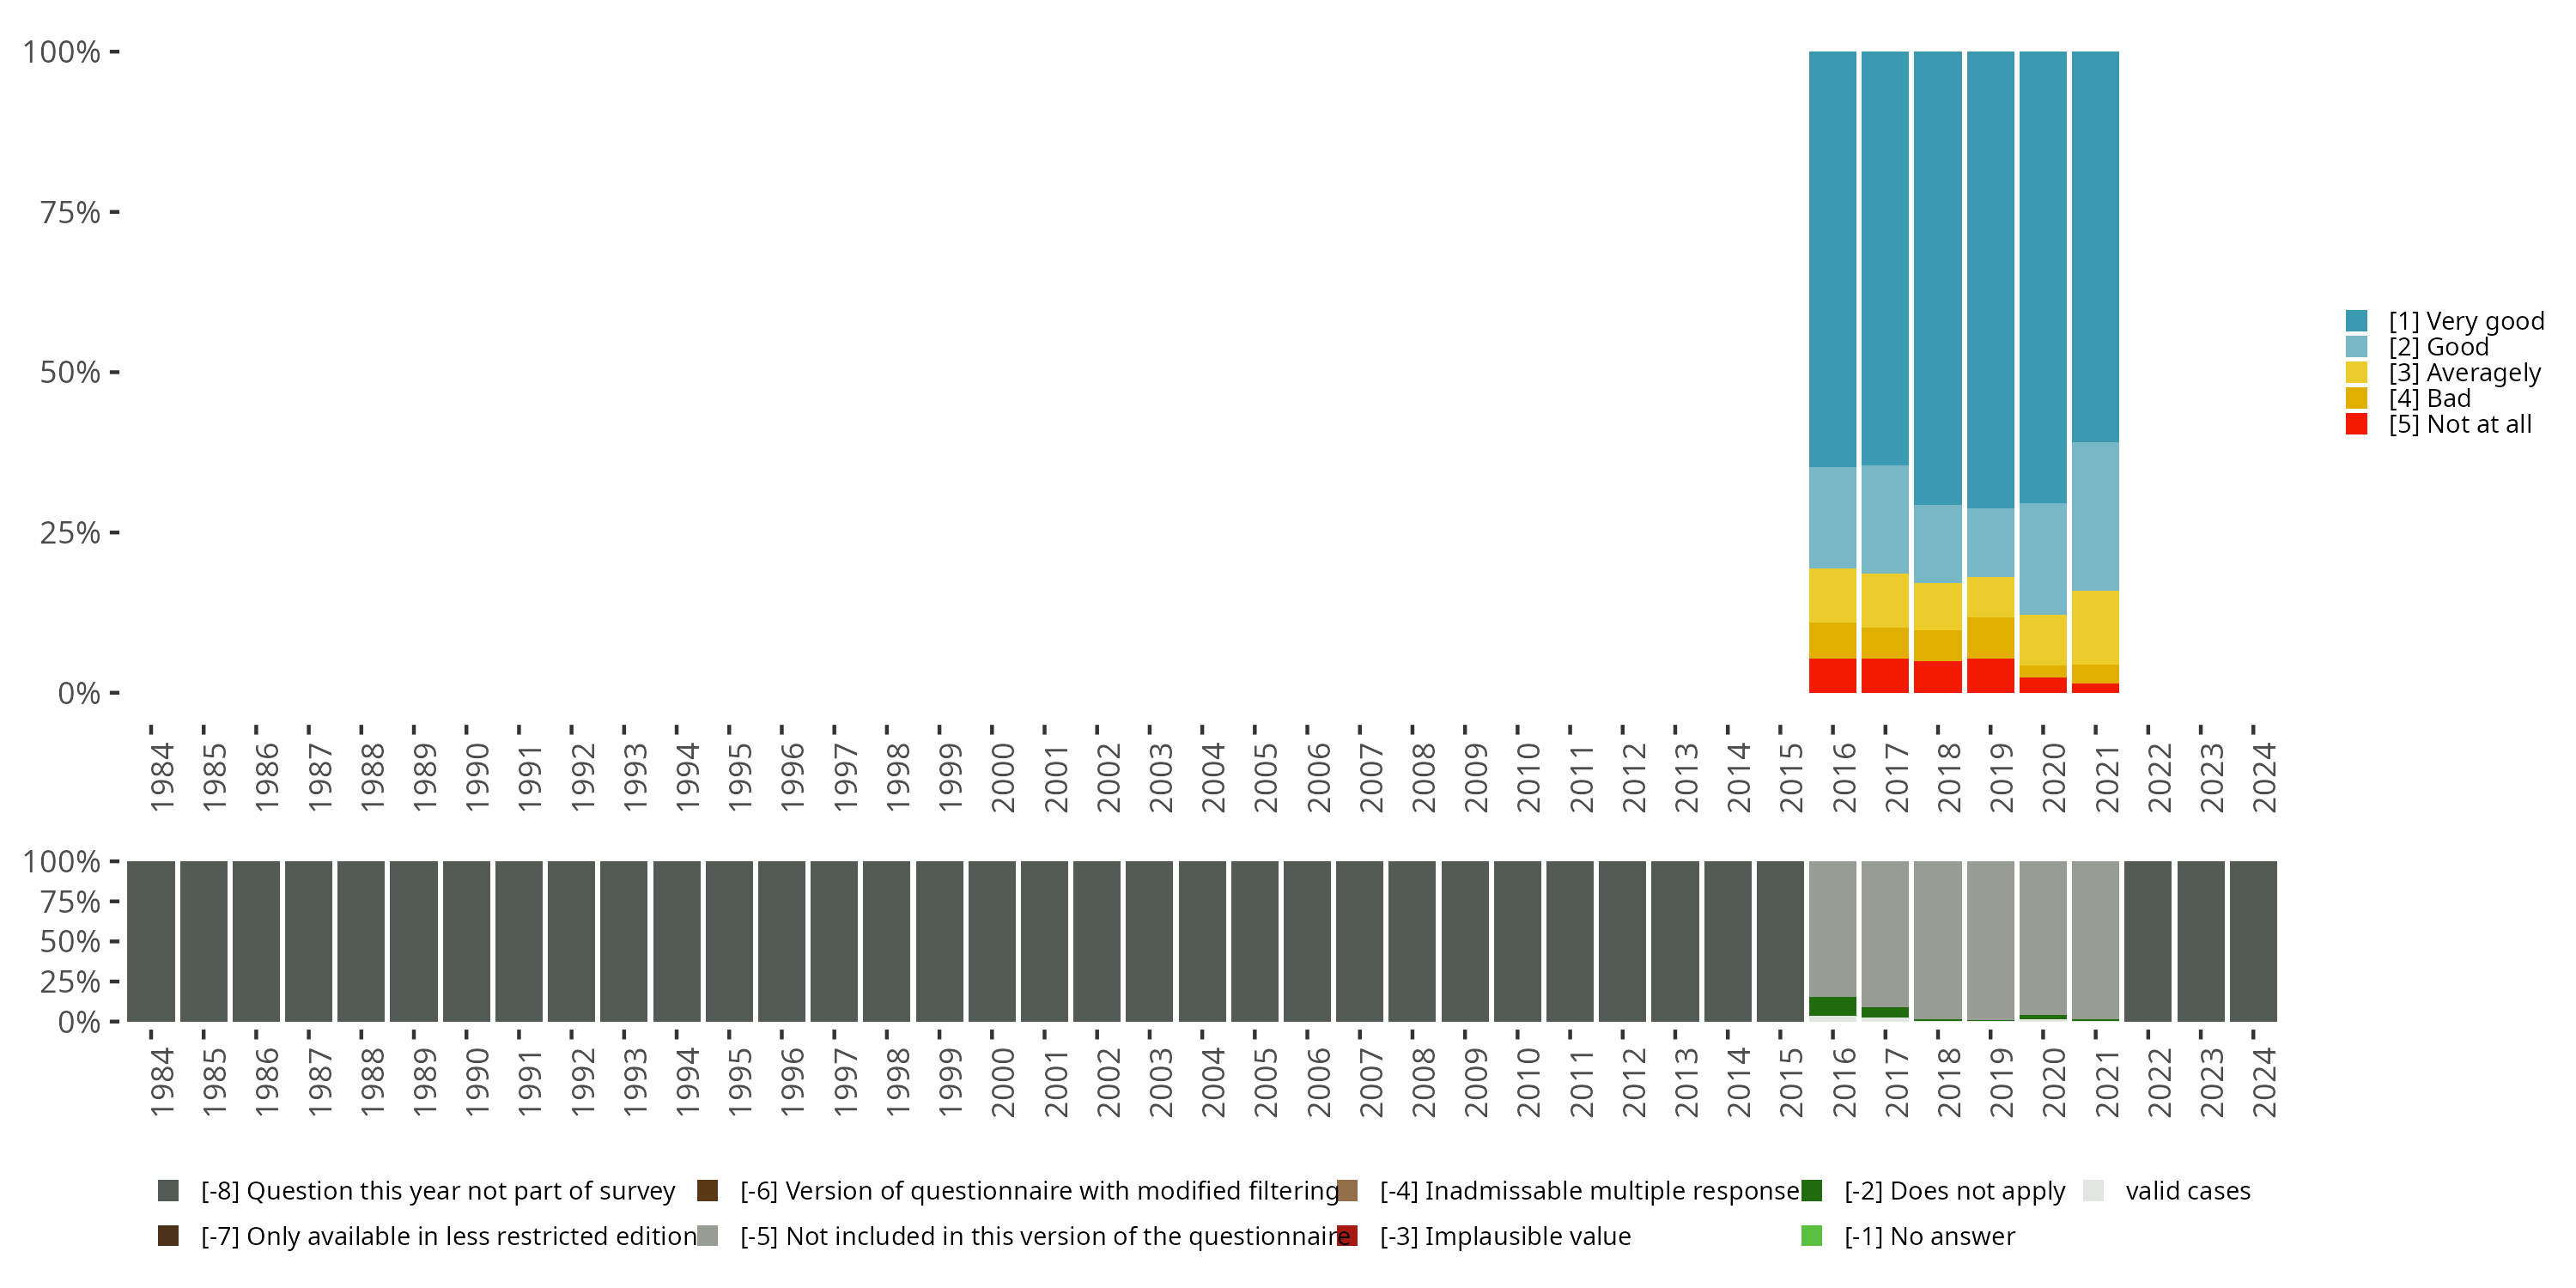
Task: Click the 2021 Good bar segment
Action: point(2095,516)
